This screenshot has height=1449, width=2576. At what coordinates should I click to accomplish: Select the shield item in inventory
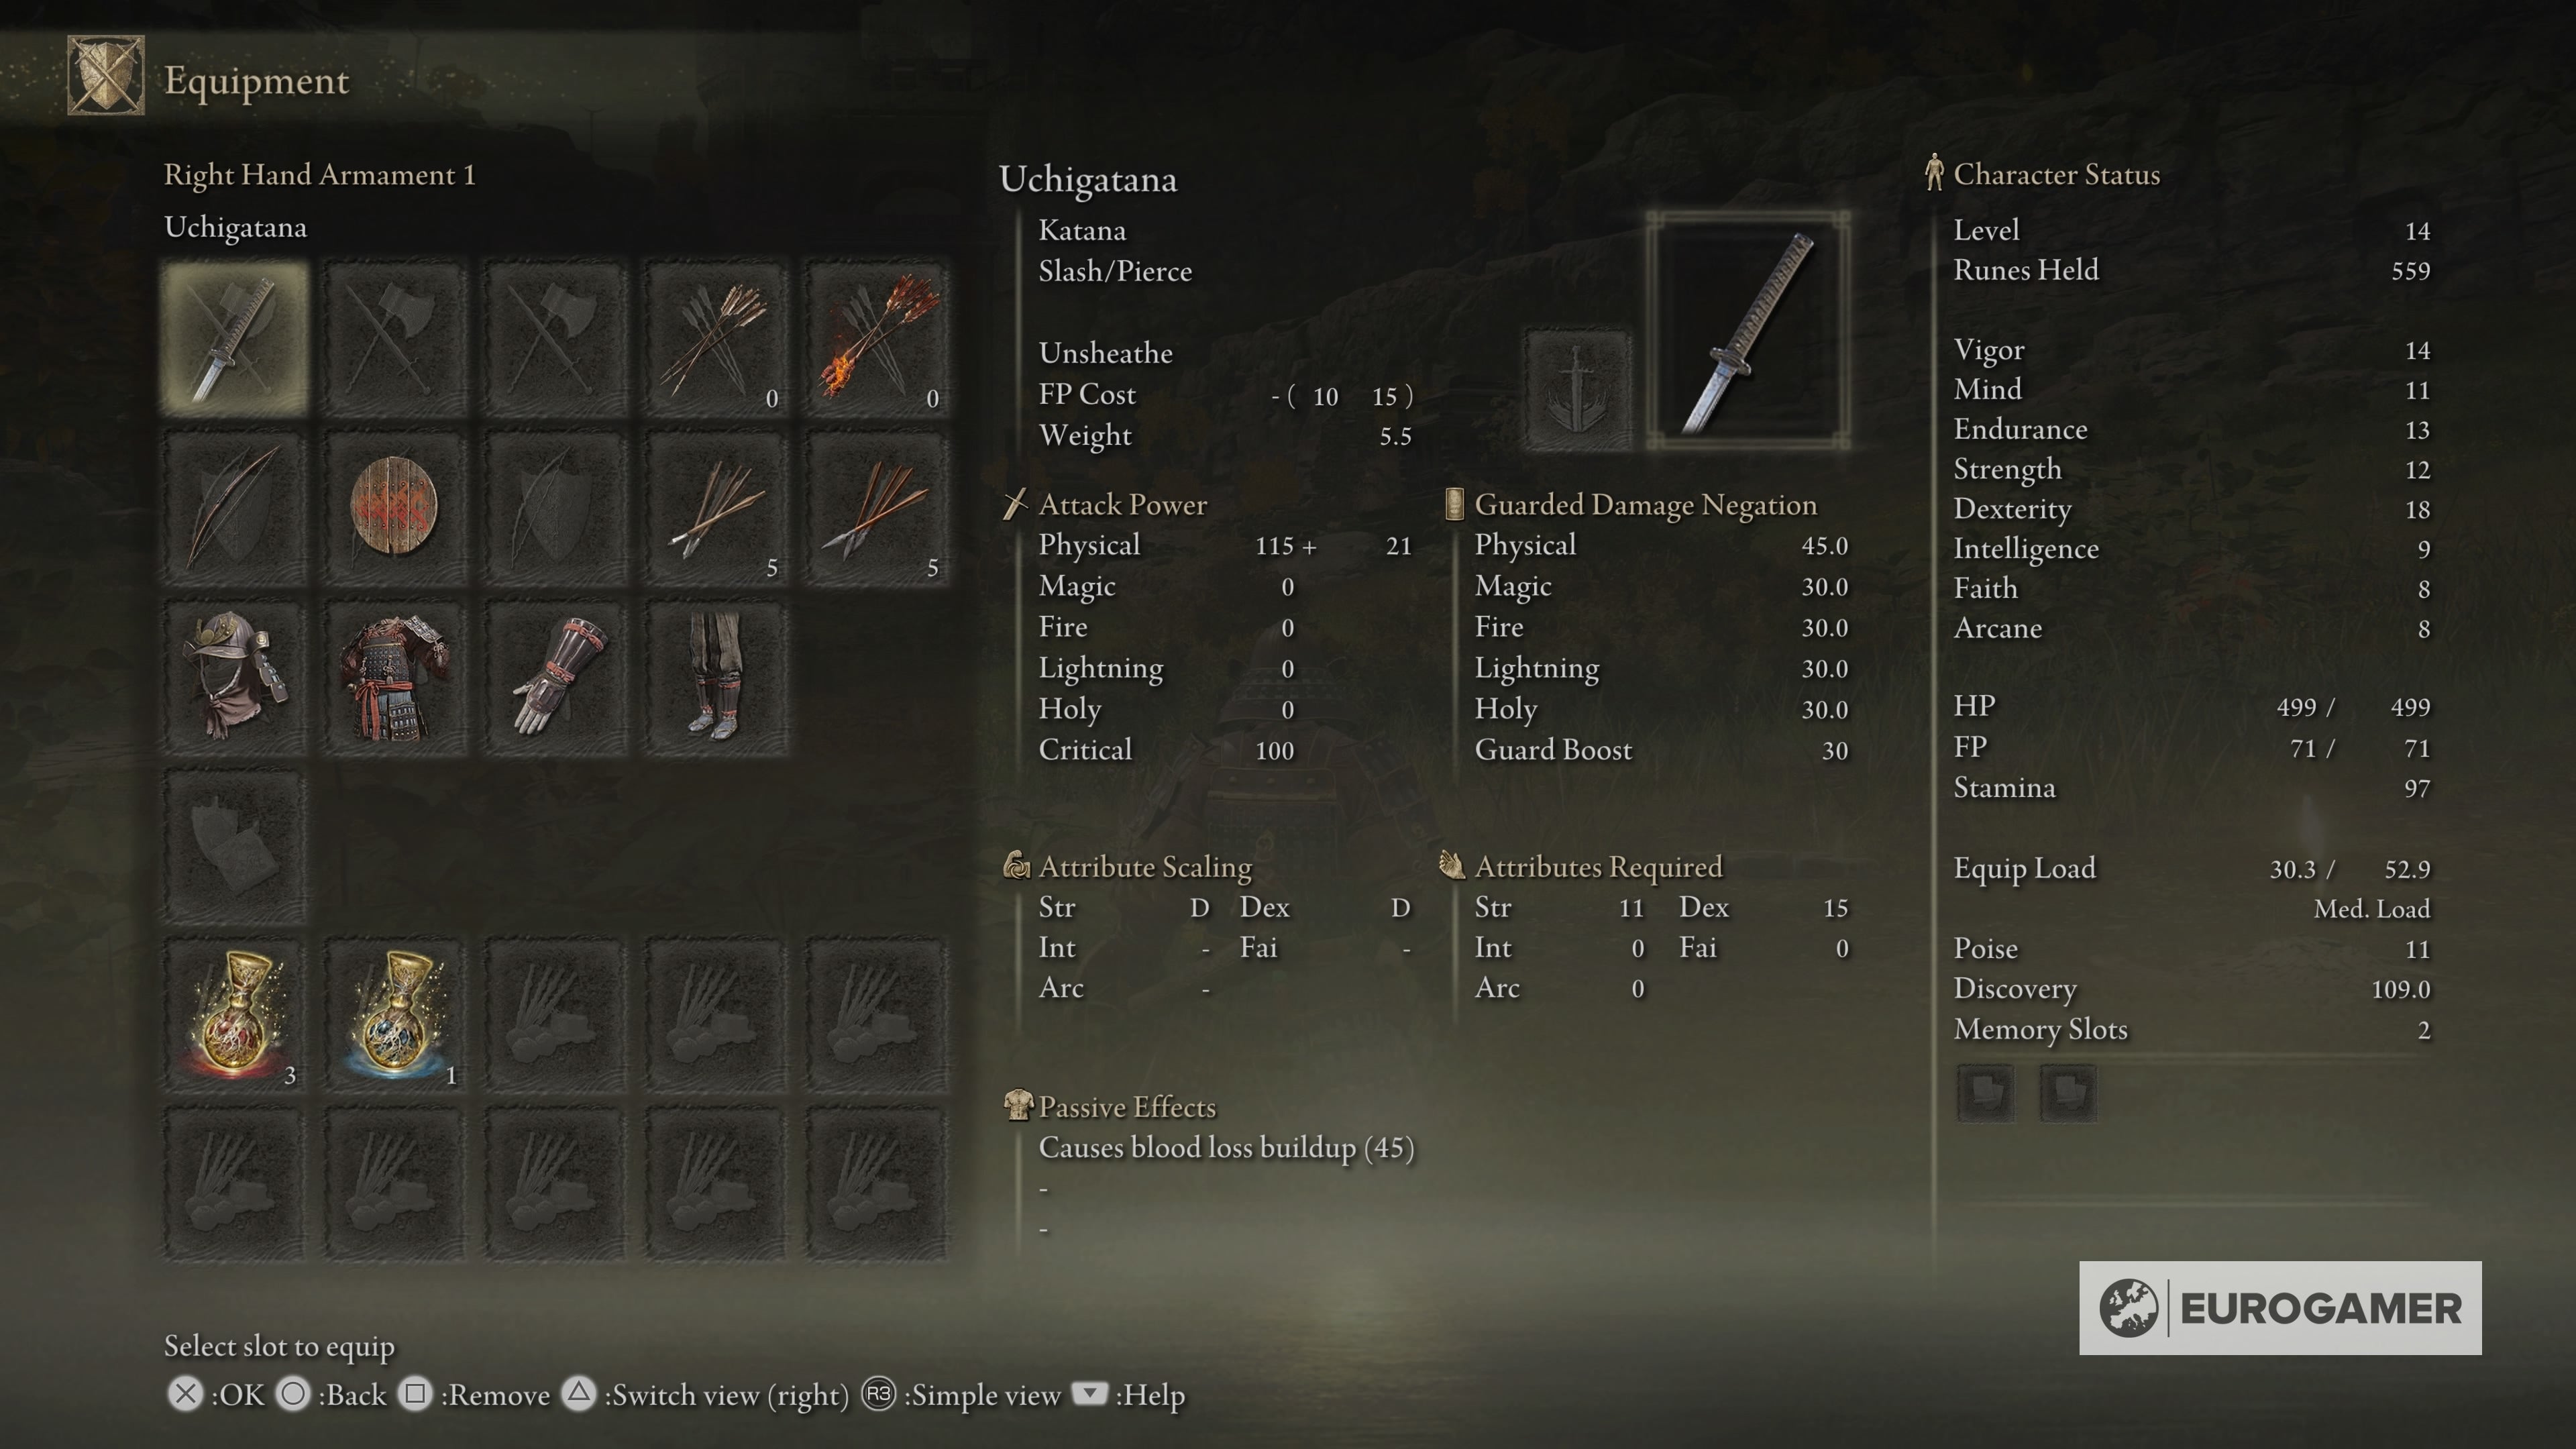398,504
